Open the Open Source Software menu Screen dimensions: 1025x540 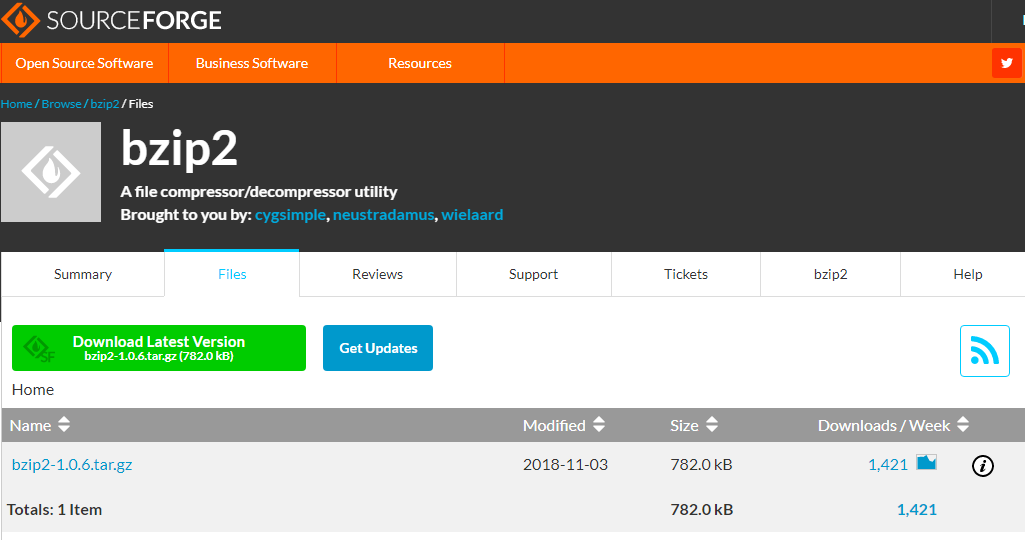coord(84,63)
